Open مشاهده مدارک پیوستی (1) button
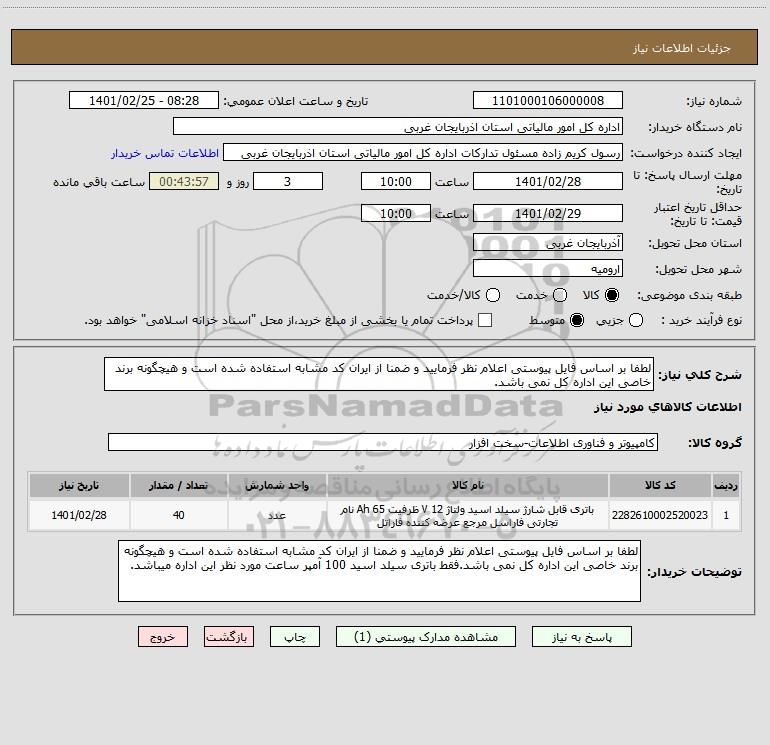 pos(426,637)
